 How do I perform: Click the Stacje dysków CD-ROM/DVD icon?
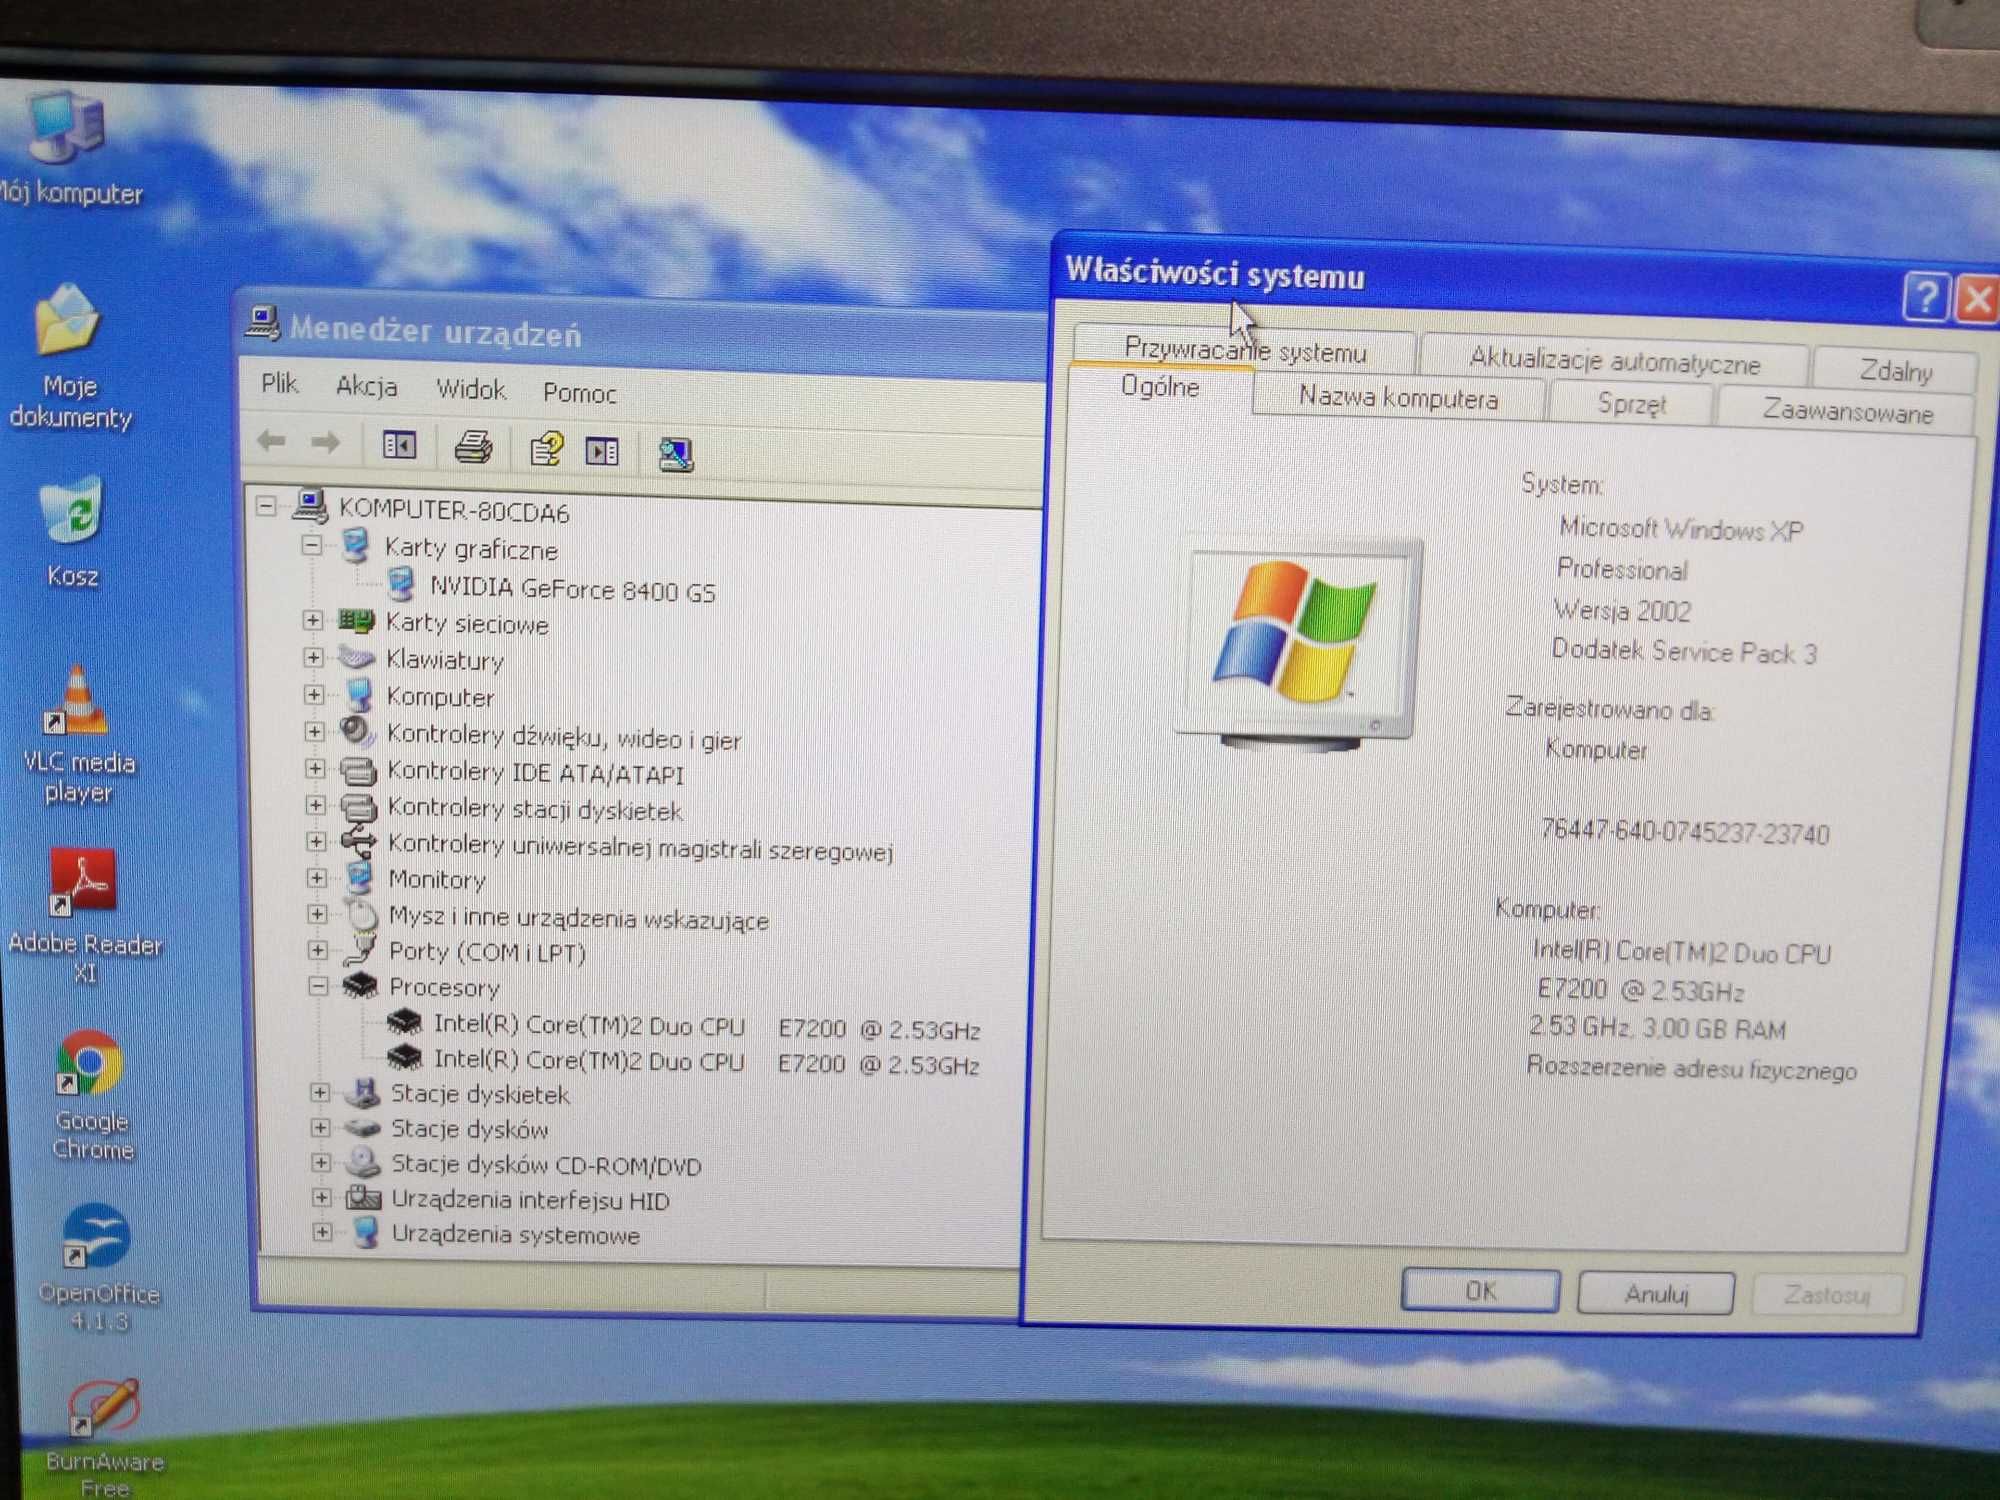363,1162
